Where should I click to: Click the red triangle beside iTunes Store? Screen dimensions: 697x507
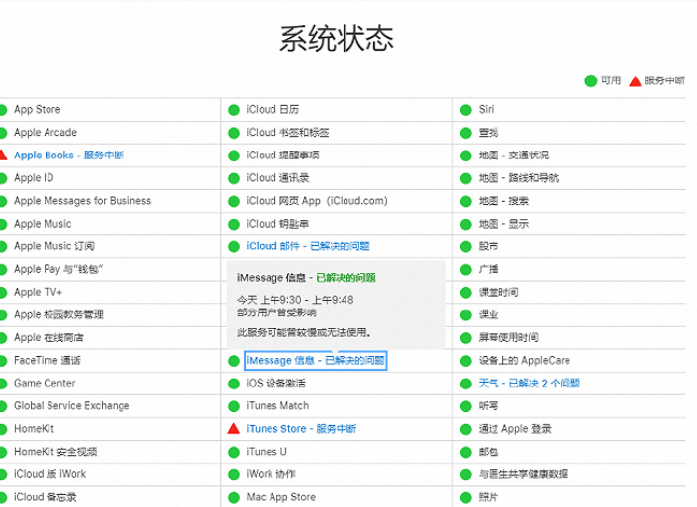(x=234, y=428)
